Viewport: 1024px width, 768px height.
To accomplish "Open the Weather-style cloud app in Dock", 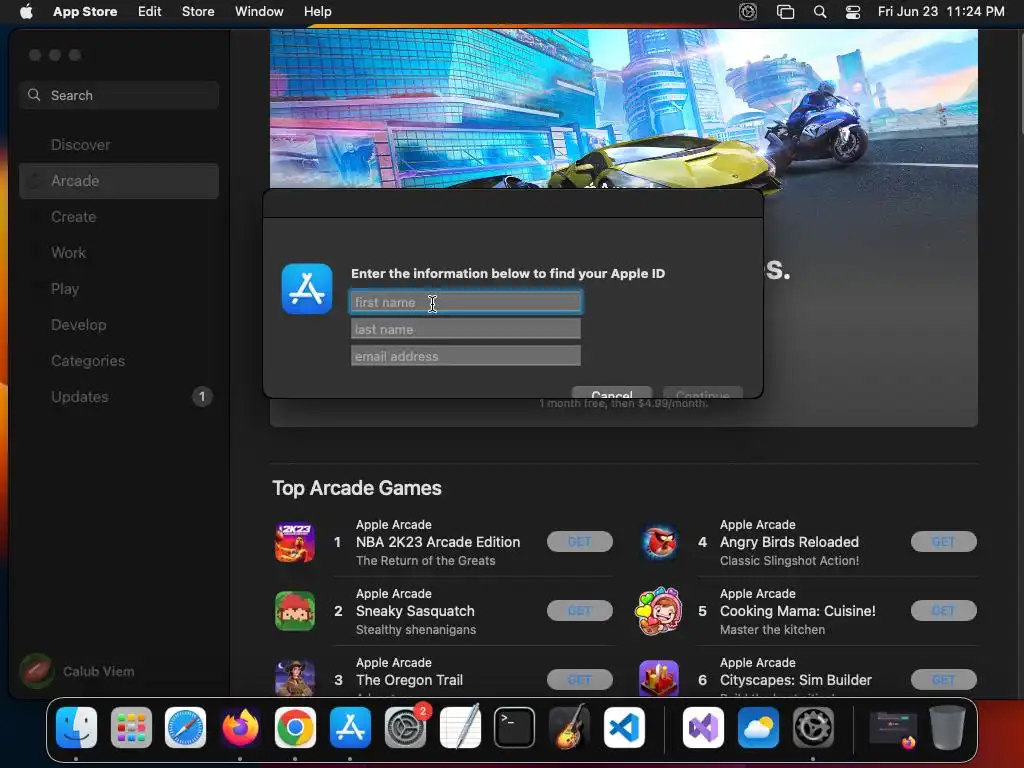I will 758,727.
